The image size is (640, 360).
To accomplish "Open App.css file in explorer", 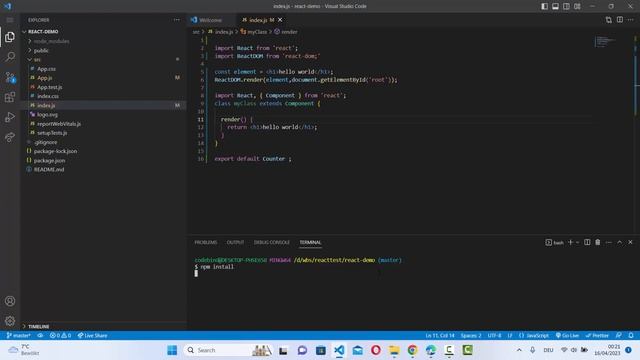I will [x=46, y=69].
